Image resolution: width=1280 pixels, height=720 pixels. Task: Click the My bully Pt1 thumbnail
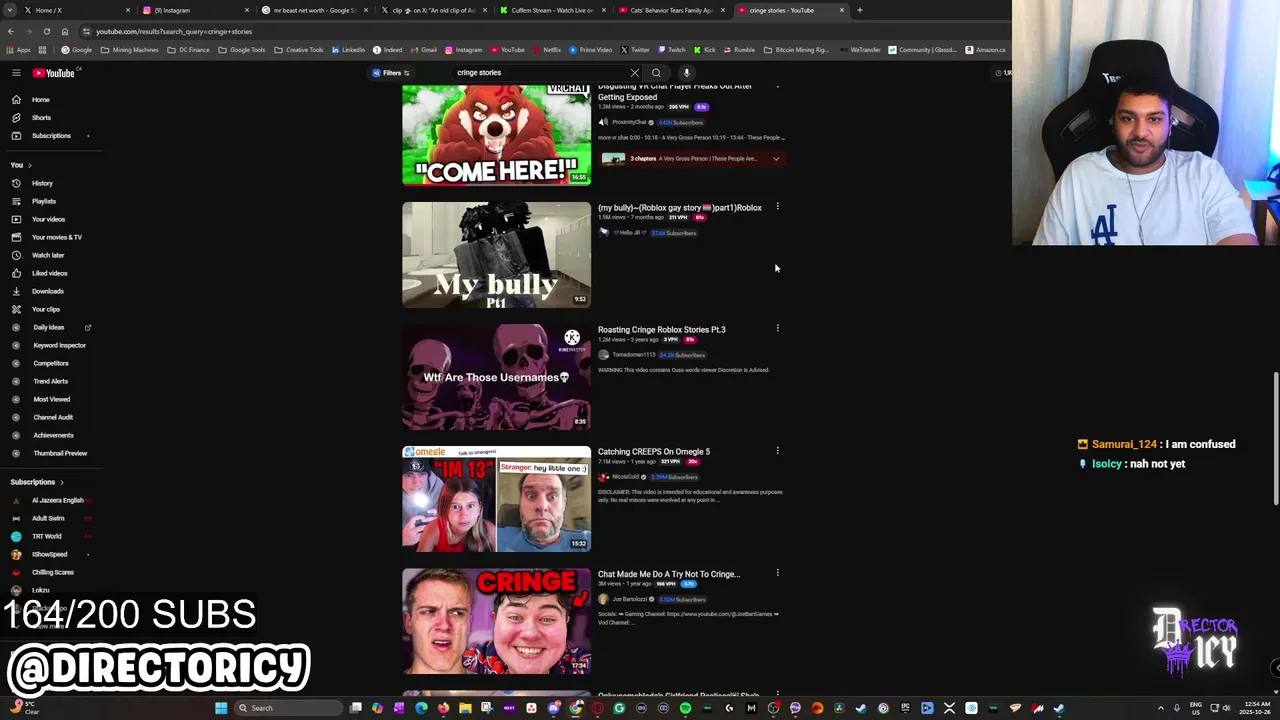pos(496,255)
